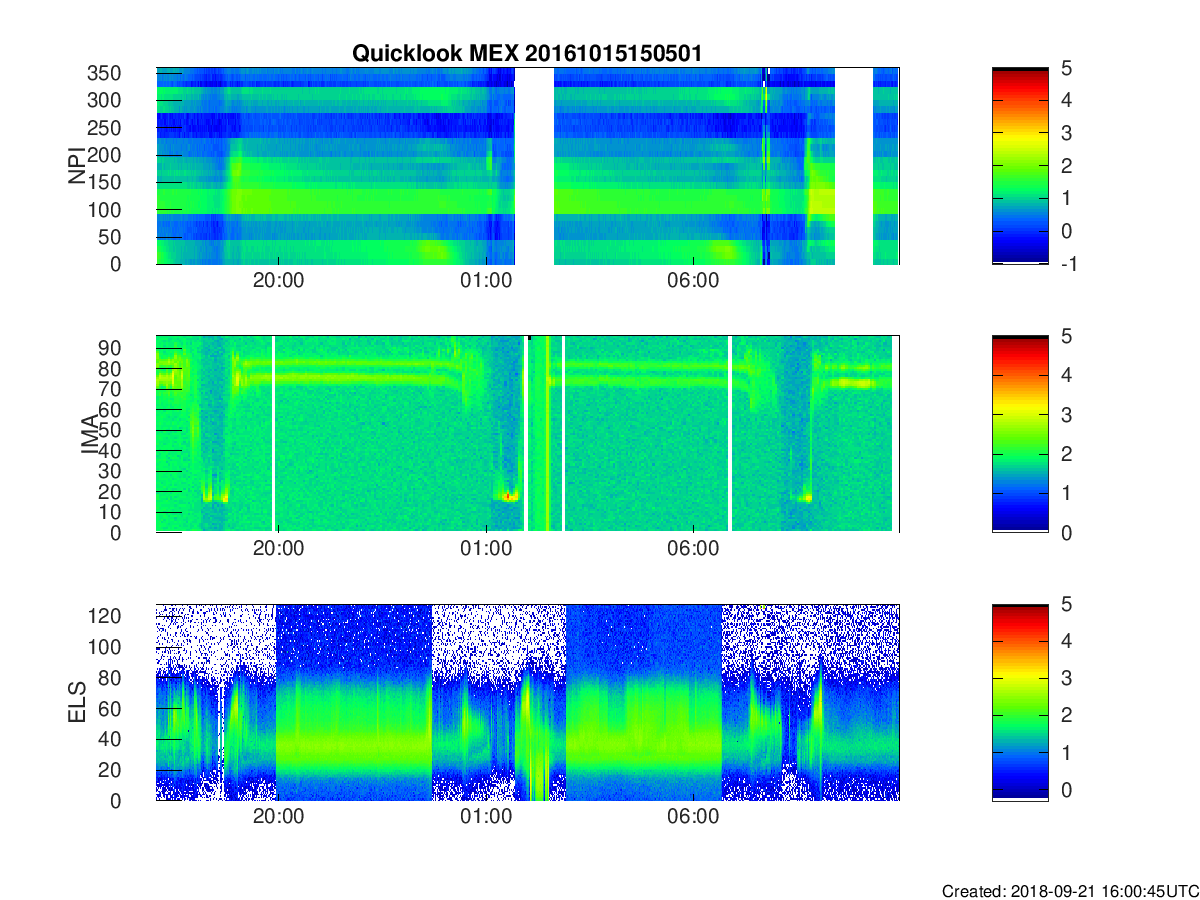Click the 20:00 time label under ELS panel

pos(278,818)
